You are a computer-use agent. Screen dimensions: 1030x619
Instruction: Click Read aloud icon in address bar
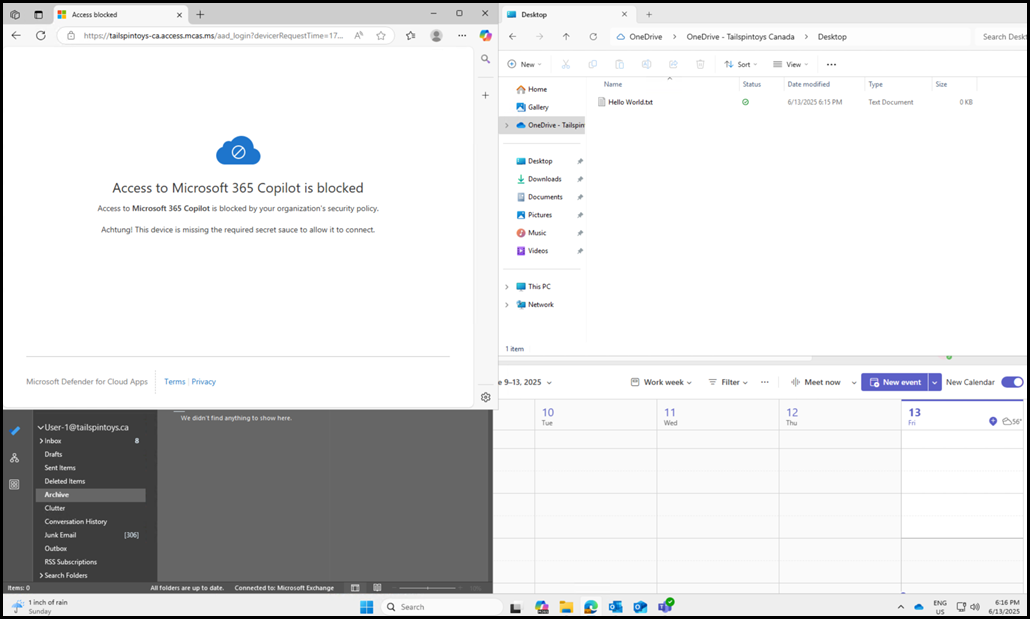point(359,35)
